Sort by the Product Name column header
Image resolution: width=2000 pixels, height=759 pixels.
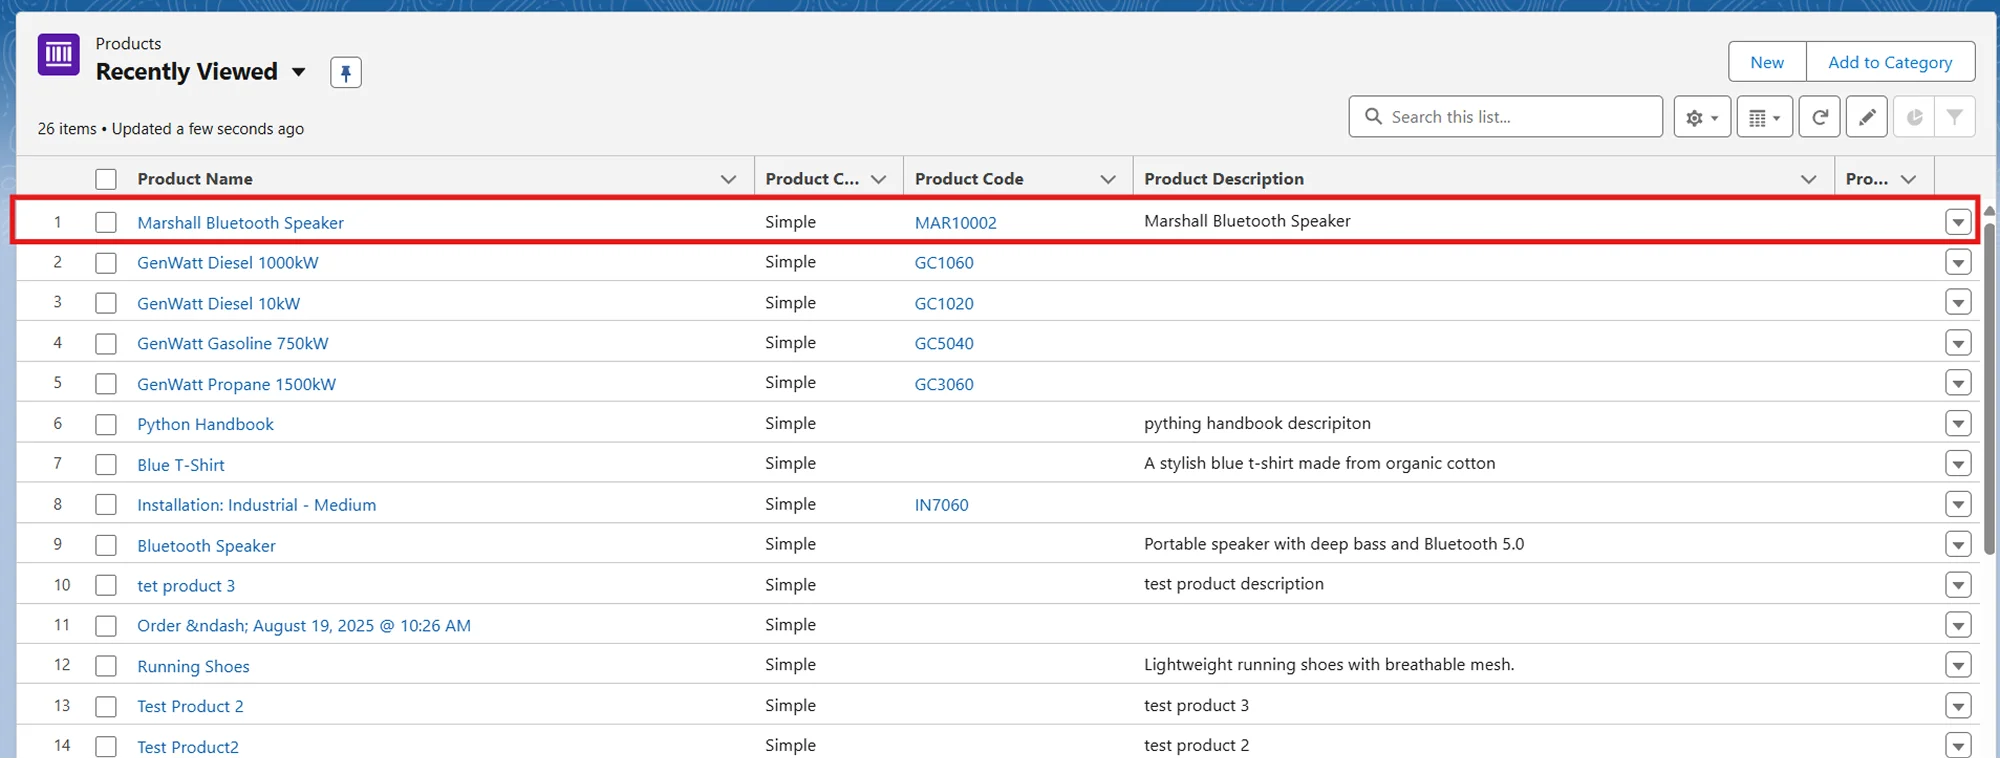pos(195,179)
